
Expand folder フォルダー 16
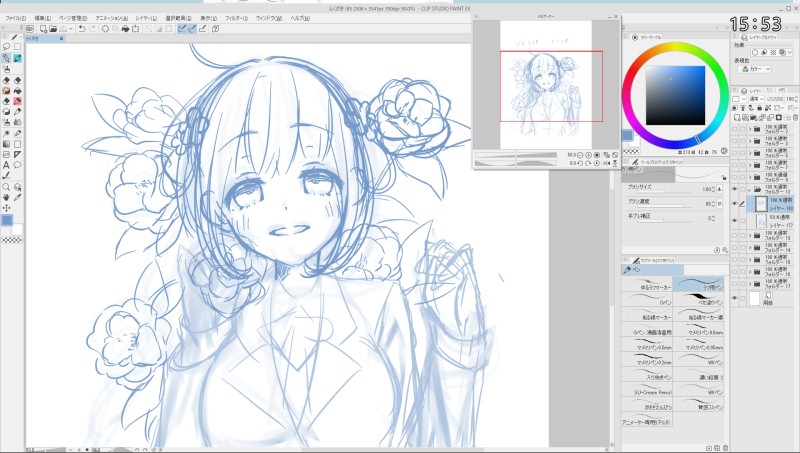pyautogui.click(x=749, y=272)
